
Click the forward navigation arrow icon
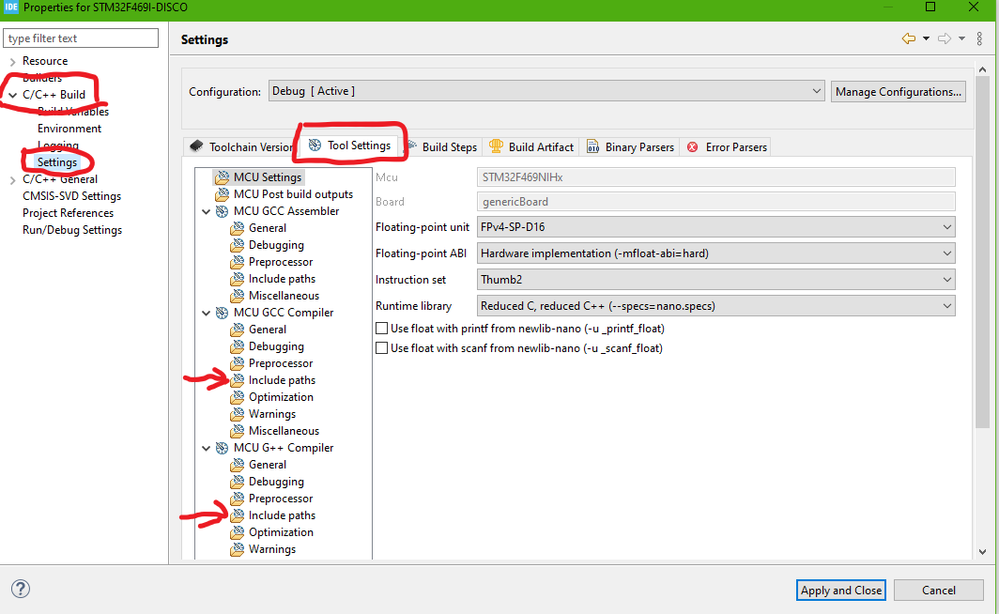coord(945,39)
